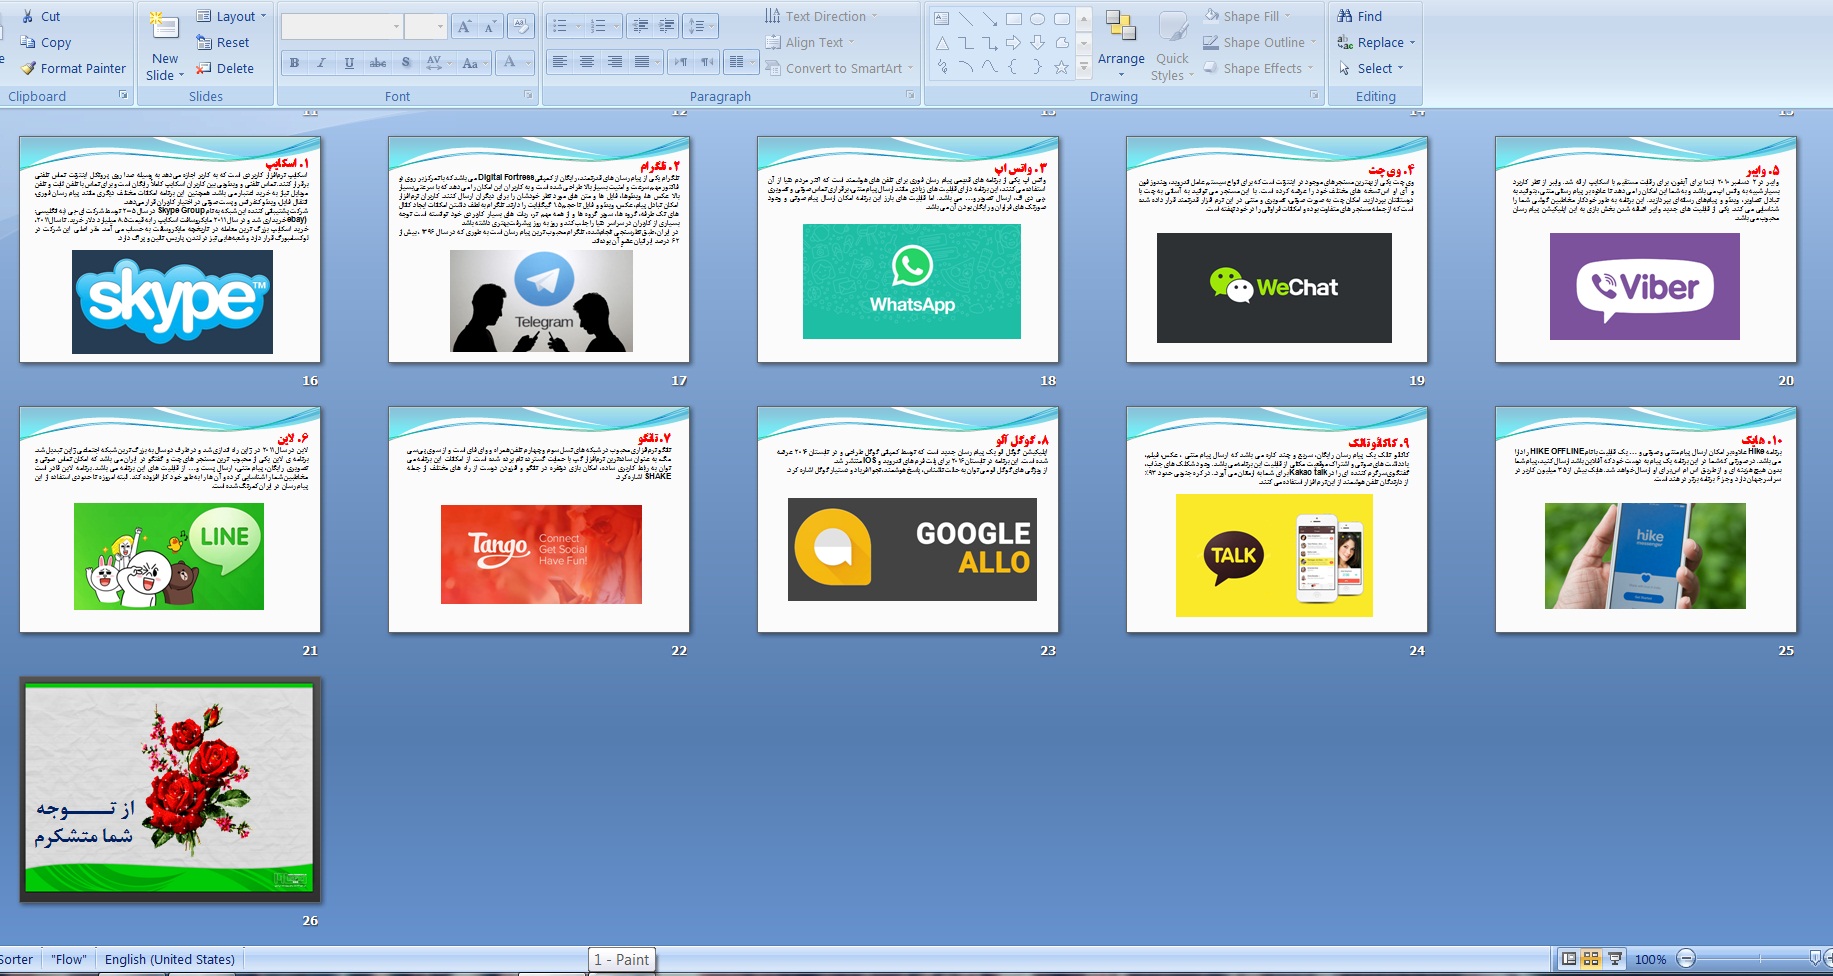Set left-to-right text direction

pos(681,62)
